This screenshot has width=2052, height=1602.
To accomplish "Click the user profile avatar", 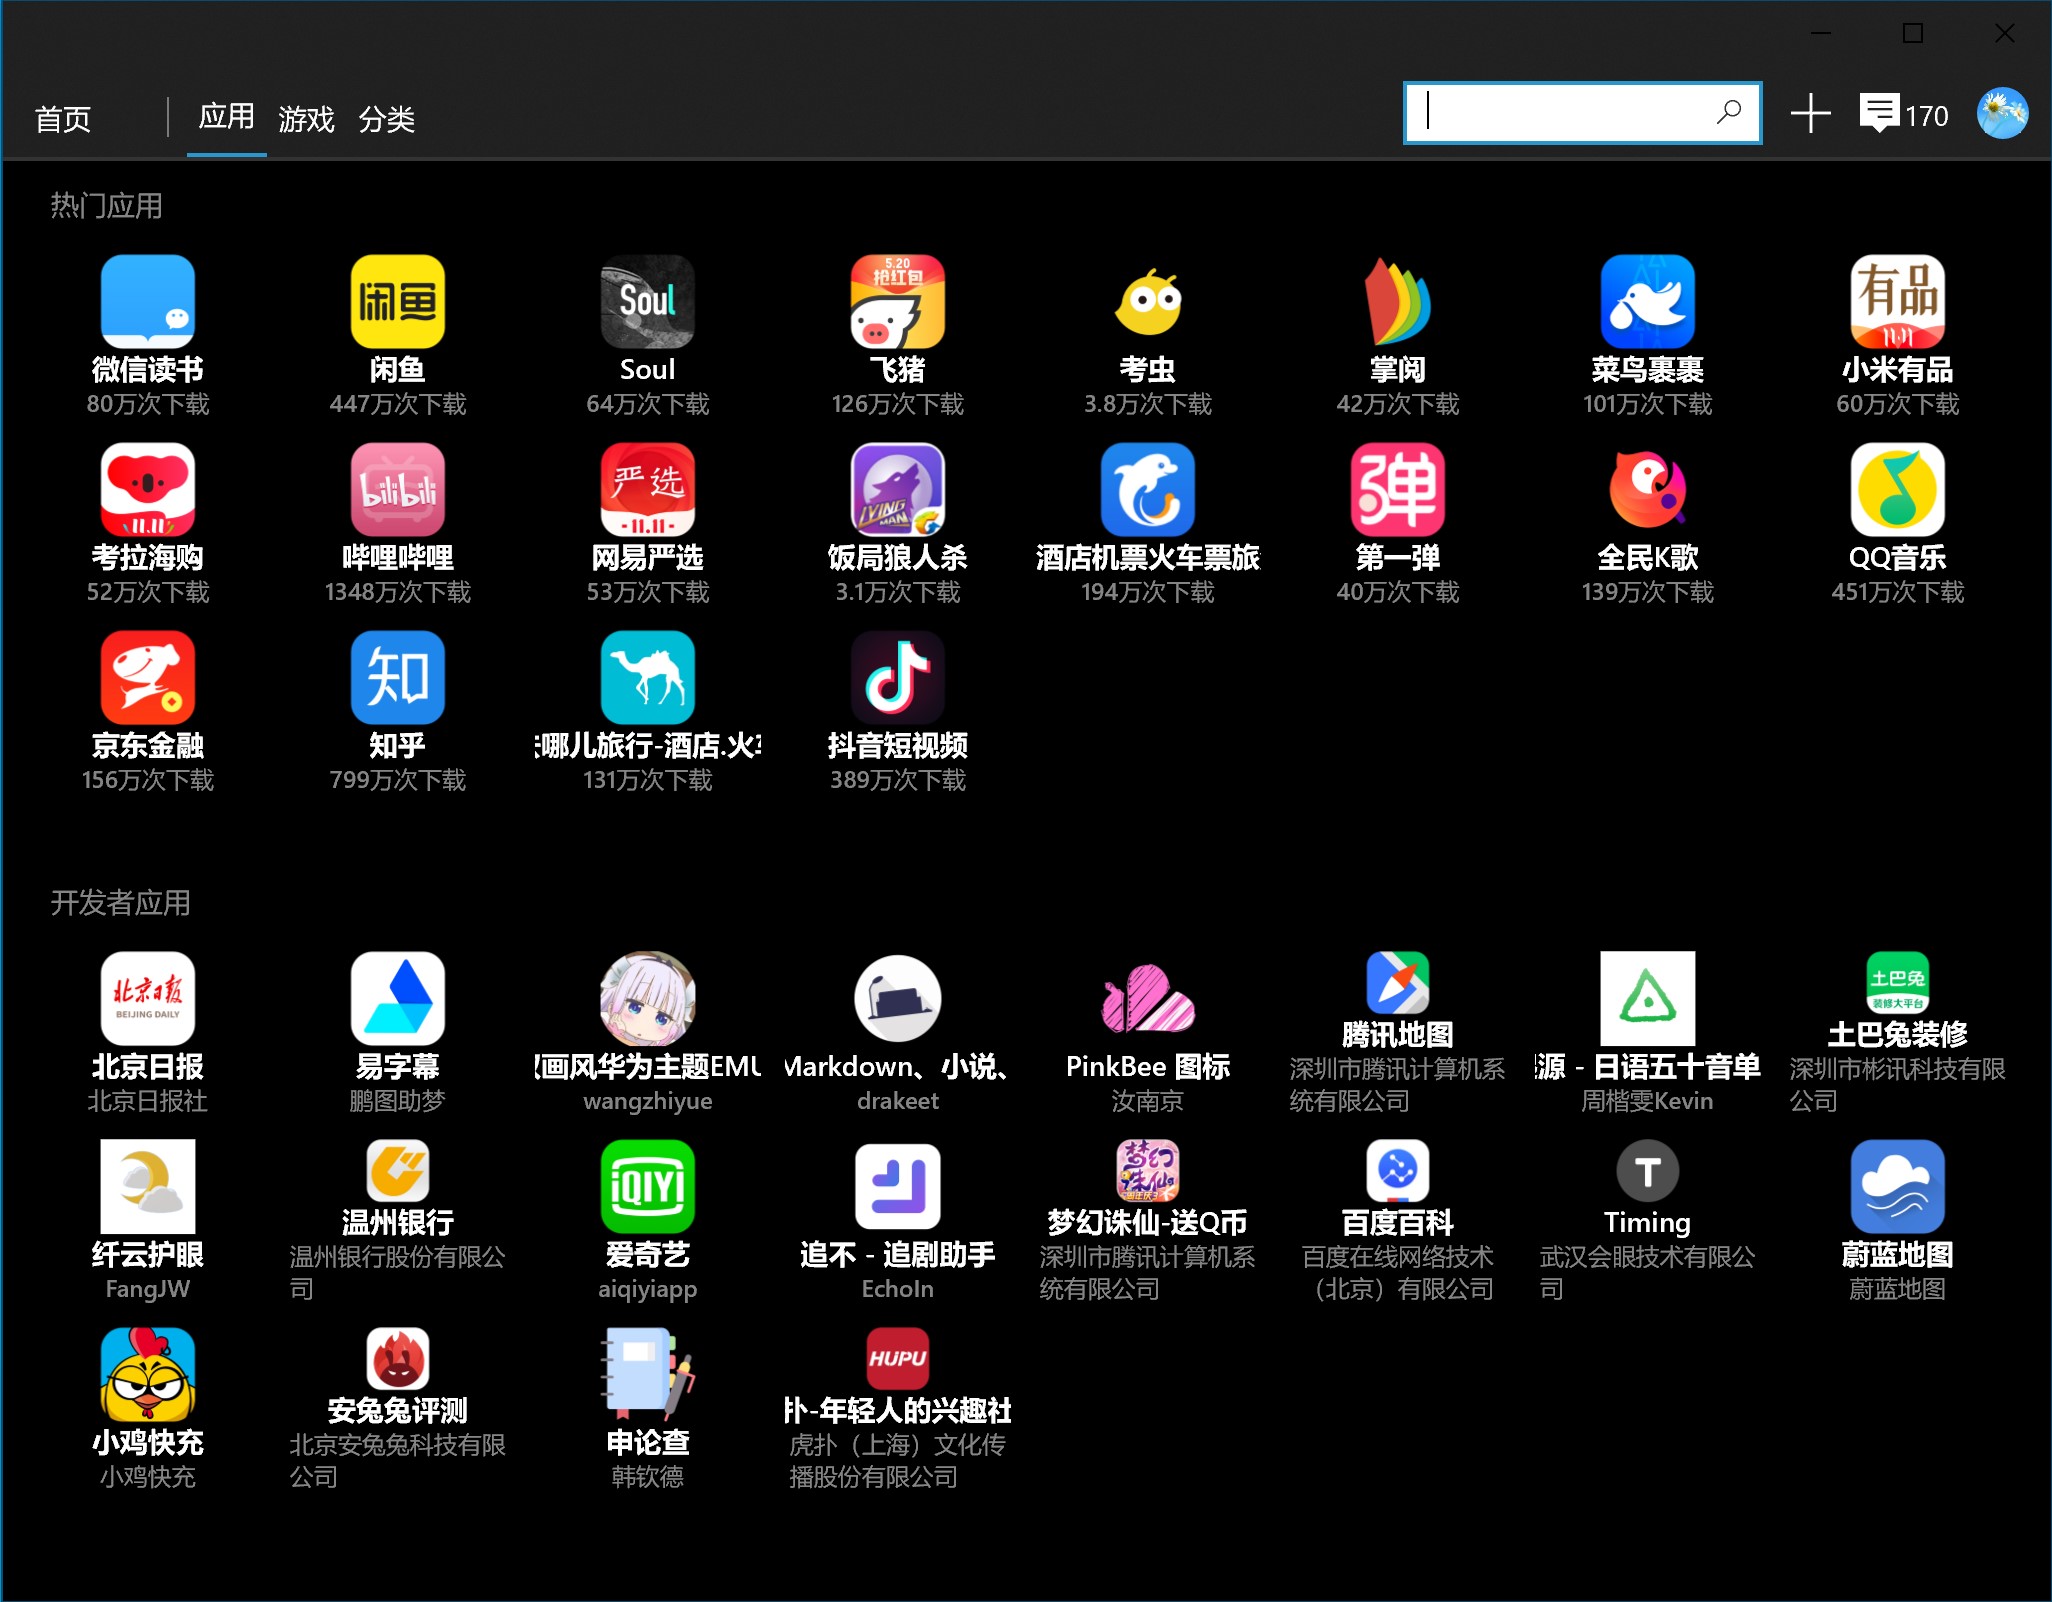I will tap(2002, 114).
